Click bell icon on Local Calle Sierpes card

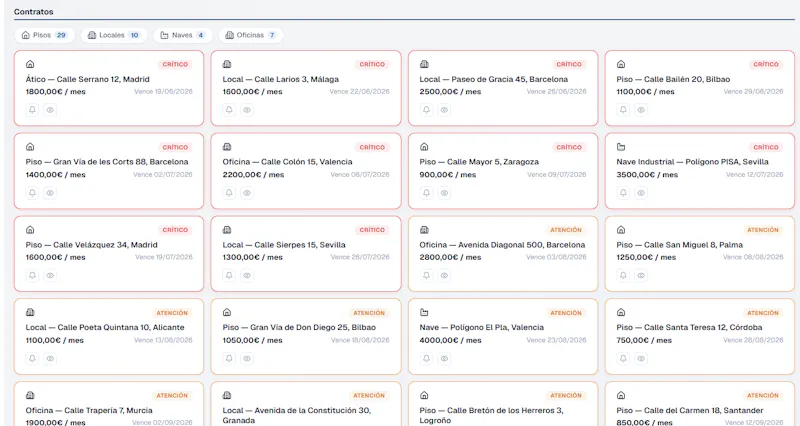tap(229, 275)
